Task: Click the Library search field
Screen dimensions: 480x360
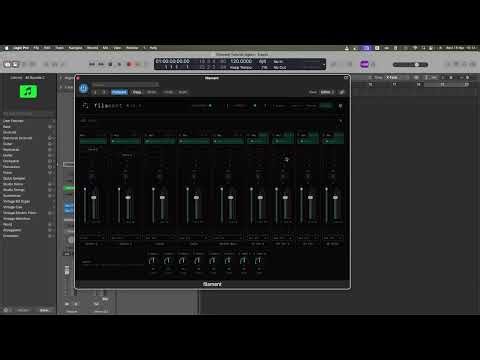Action: pos(28,114)
